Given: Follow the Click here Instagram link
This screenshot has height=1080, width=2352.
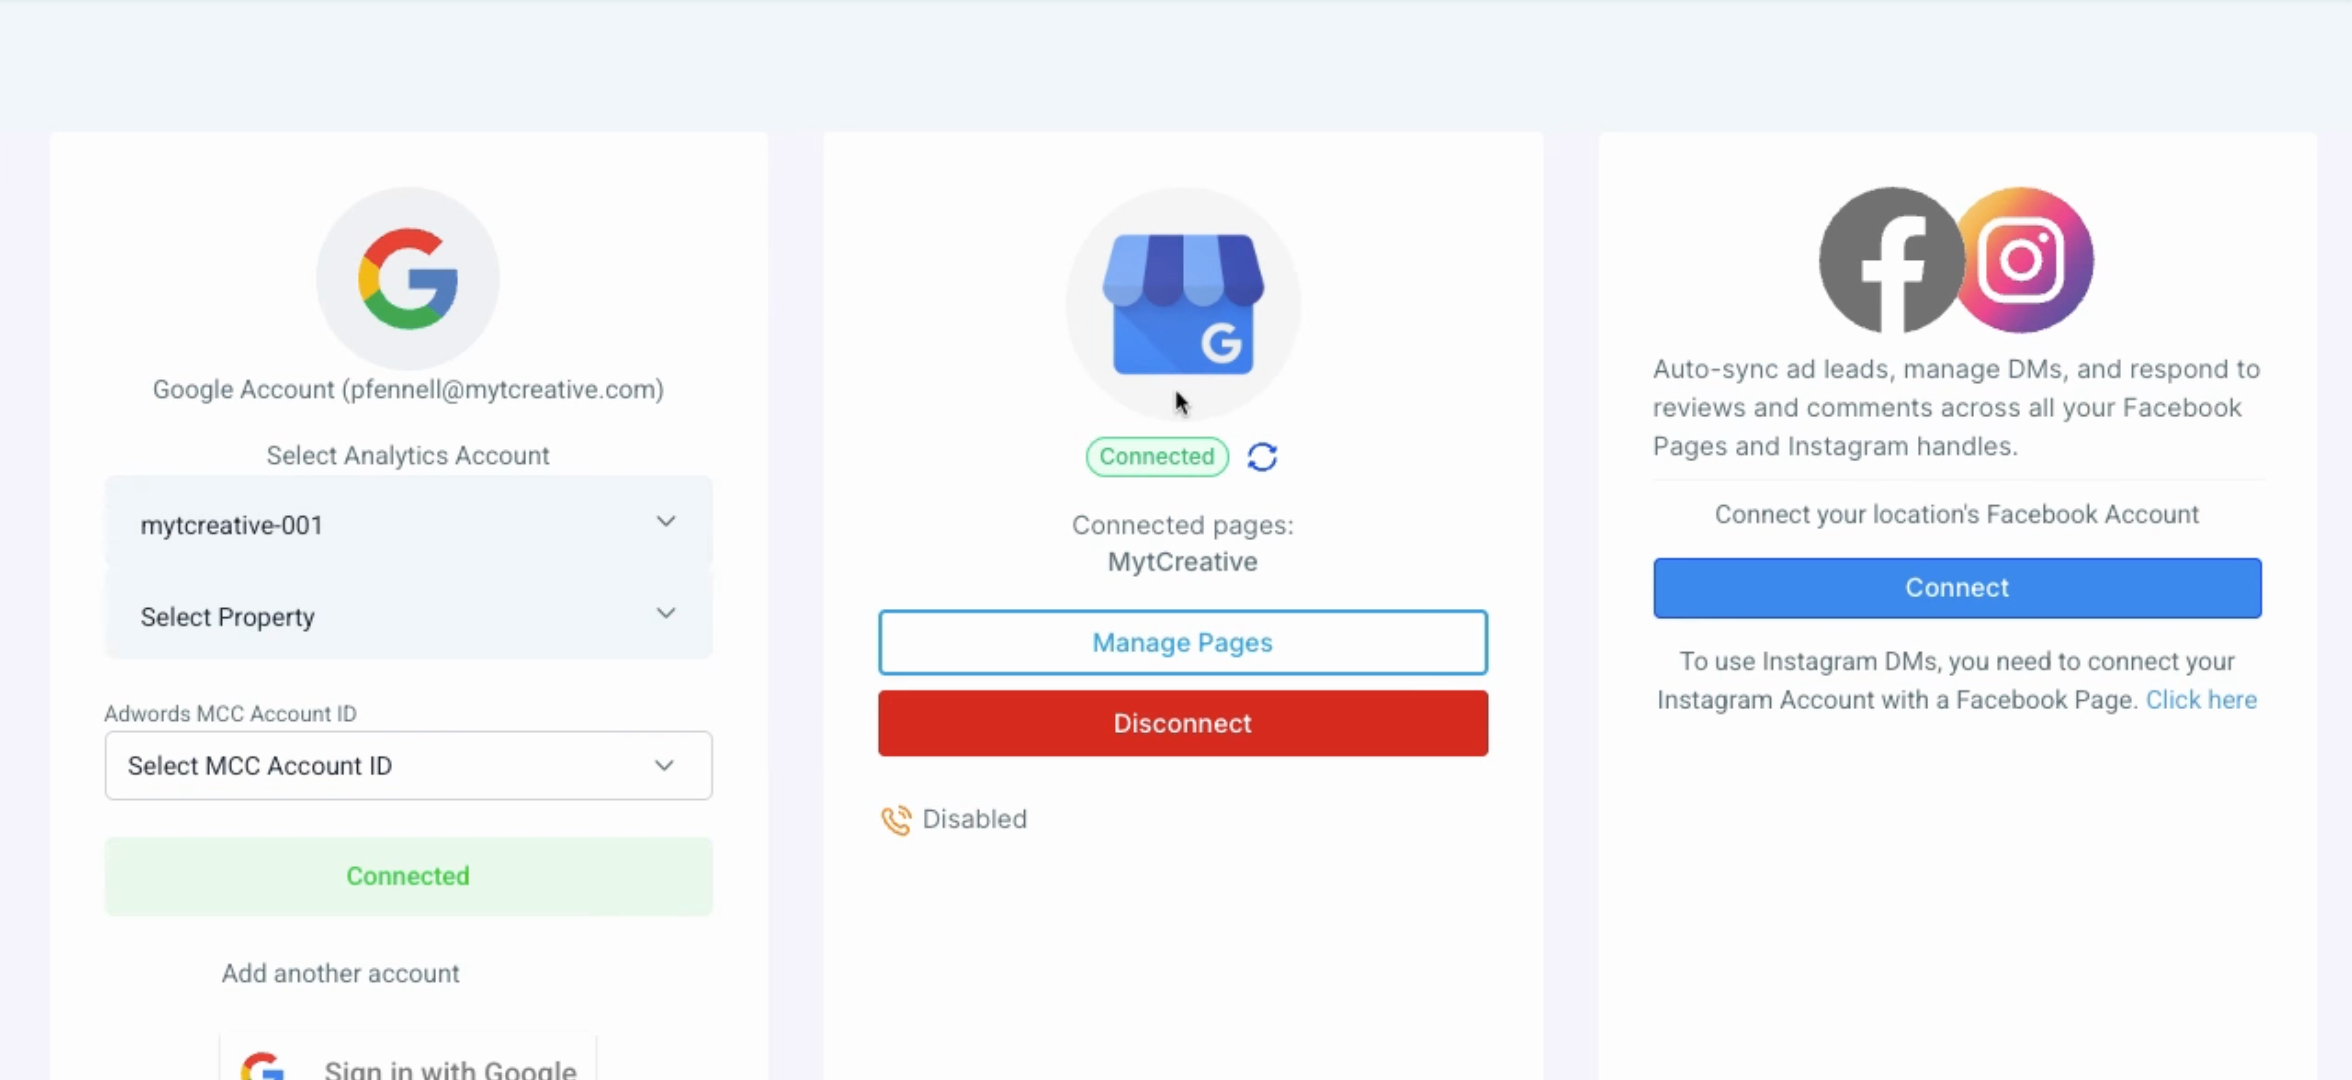Looking at the screenshot, I should (2201, 700).
